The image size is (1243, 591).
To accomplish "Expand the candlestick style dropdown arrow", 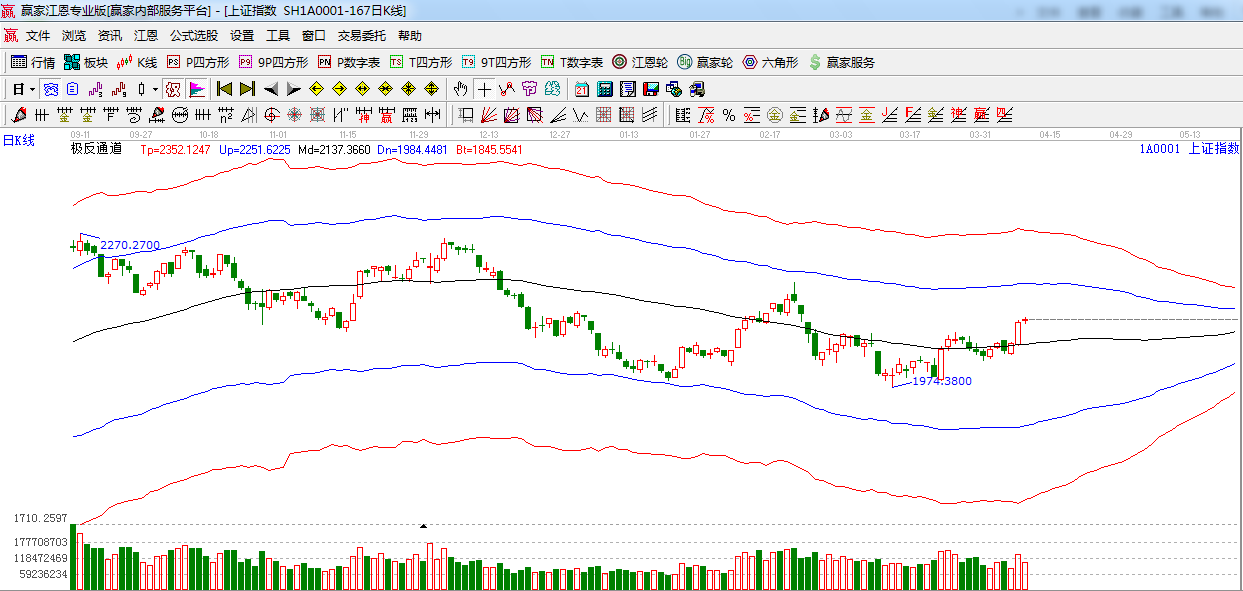I will coord(154,89).
